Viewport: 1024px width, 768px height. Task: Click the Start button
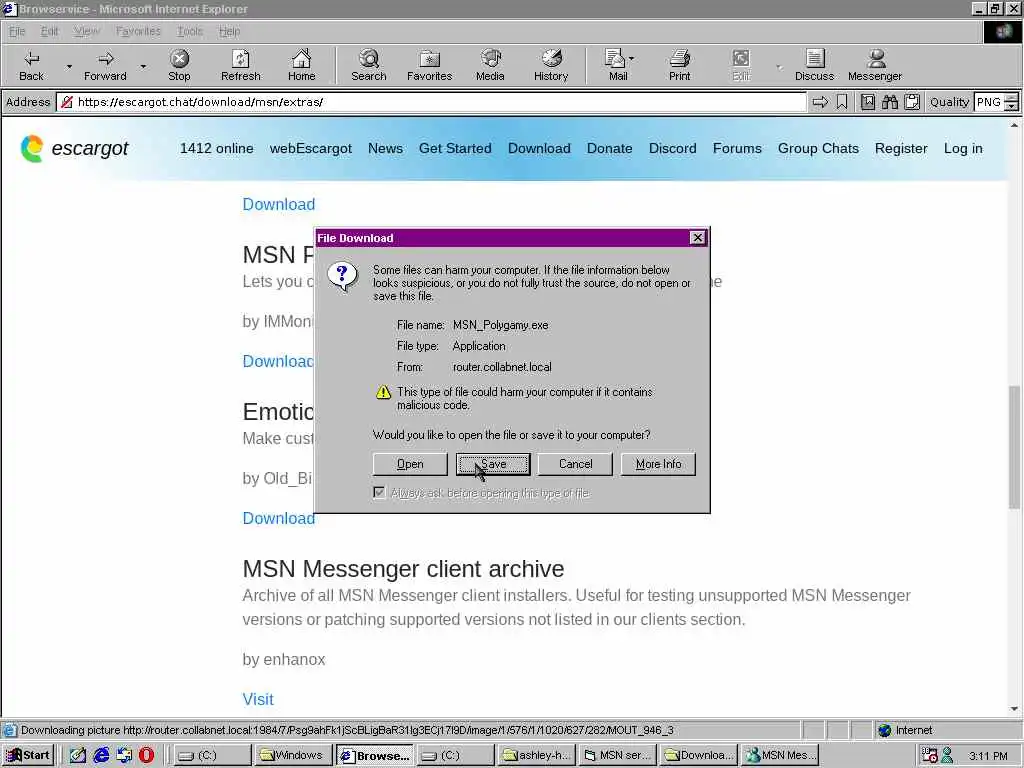click(27, 755)
